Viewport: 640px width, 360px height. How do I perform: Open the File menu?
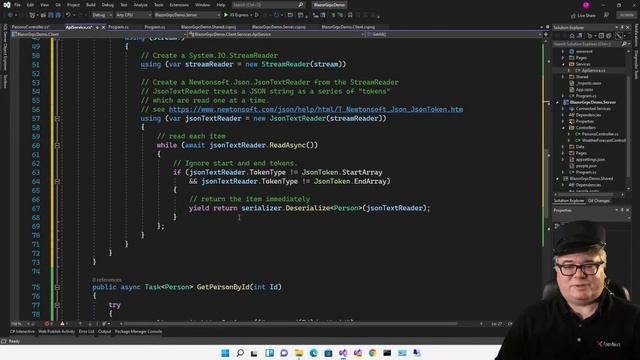tap(17, 5)
